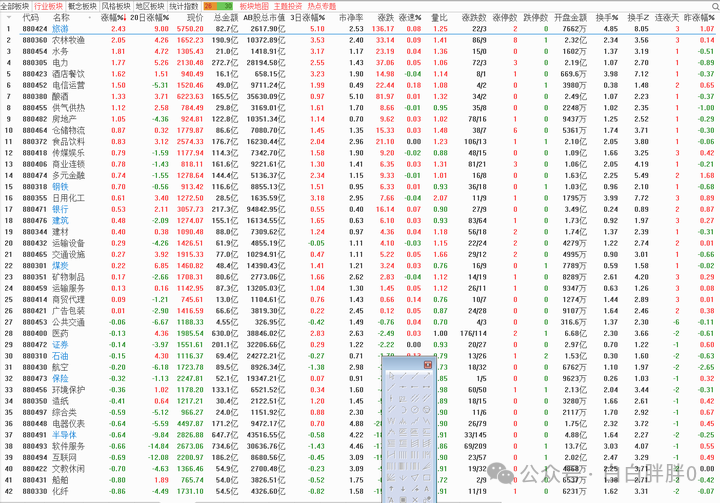Image resolution: width=720 pixels, height=503 pixels.
Task: Select the arc drawing tool in palette
Action: click(x=403, y=410)
